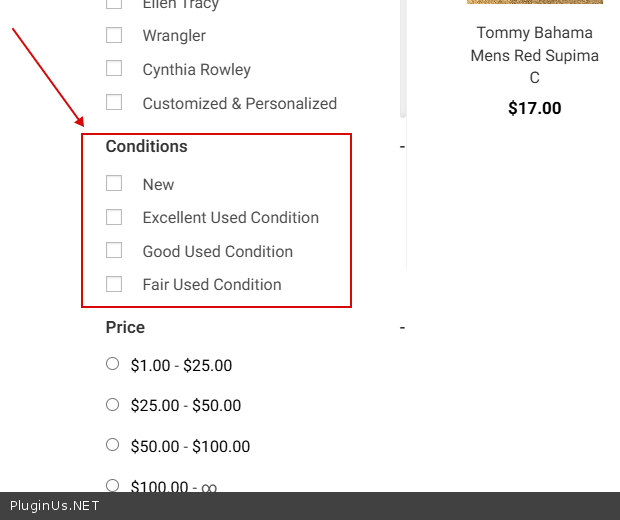Tick the Cynthia Rowley checkbox

tap(114, 69)
